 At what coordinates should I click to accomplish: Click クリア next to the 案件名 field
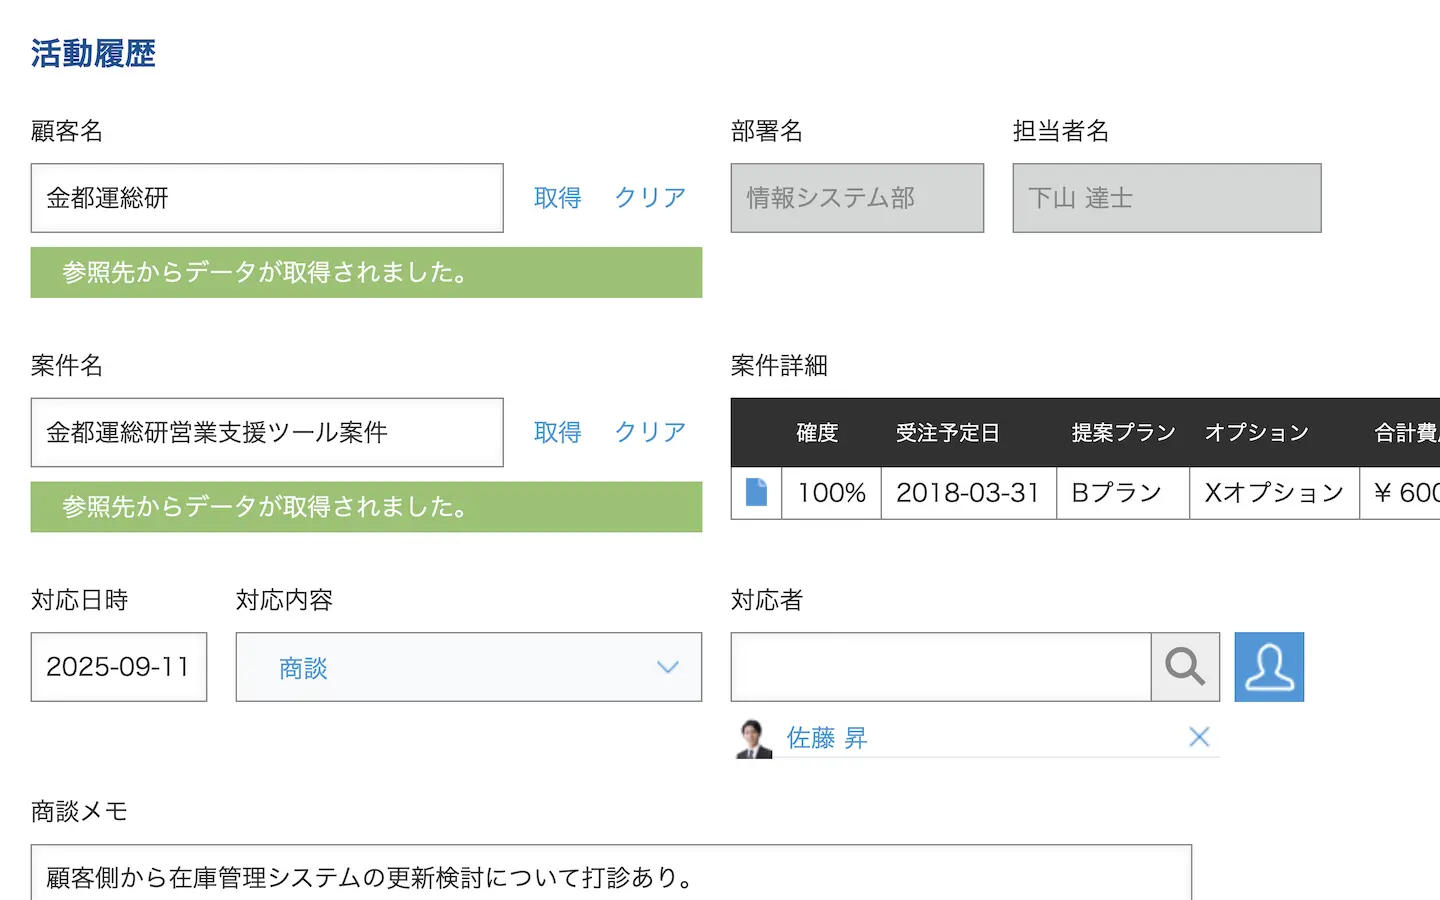[650, 432]
